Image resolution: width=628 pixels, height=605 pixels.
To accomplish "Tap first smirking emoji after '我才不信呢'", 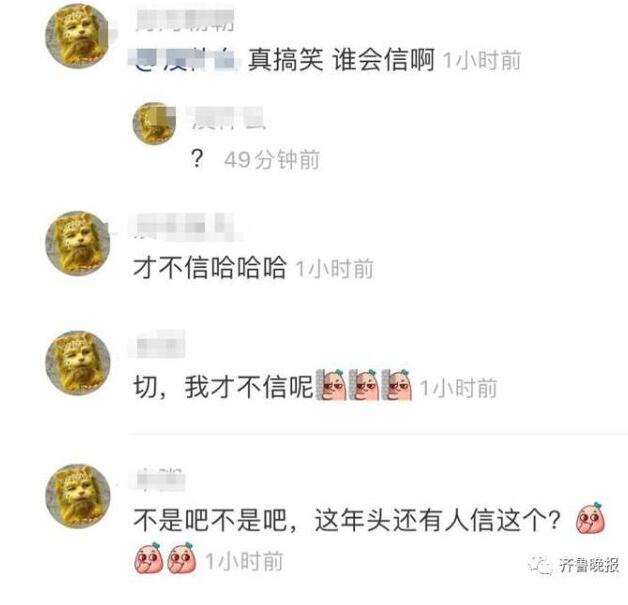I will (x=331, y=385).
